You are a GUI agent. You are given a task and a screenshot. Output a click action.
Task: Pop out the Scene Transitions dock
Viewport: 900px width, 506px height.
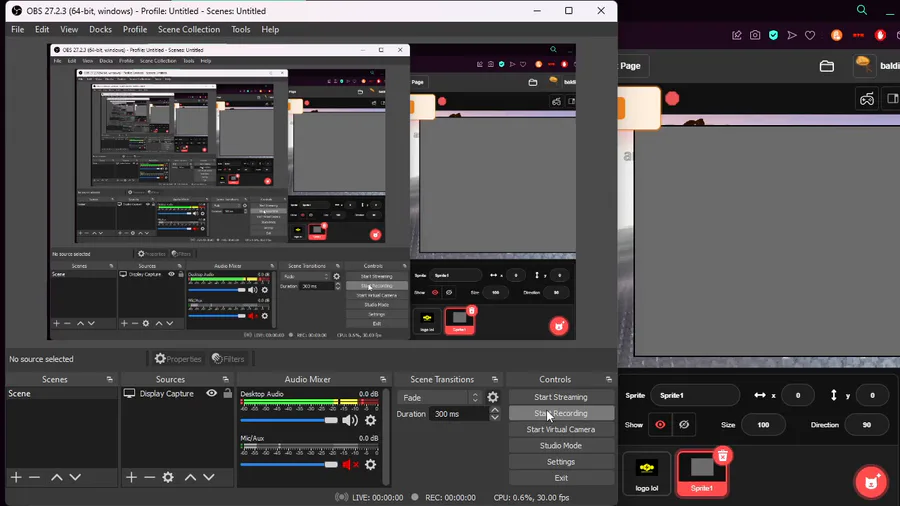(495, 379)
